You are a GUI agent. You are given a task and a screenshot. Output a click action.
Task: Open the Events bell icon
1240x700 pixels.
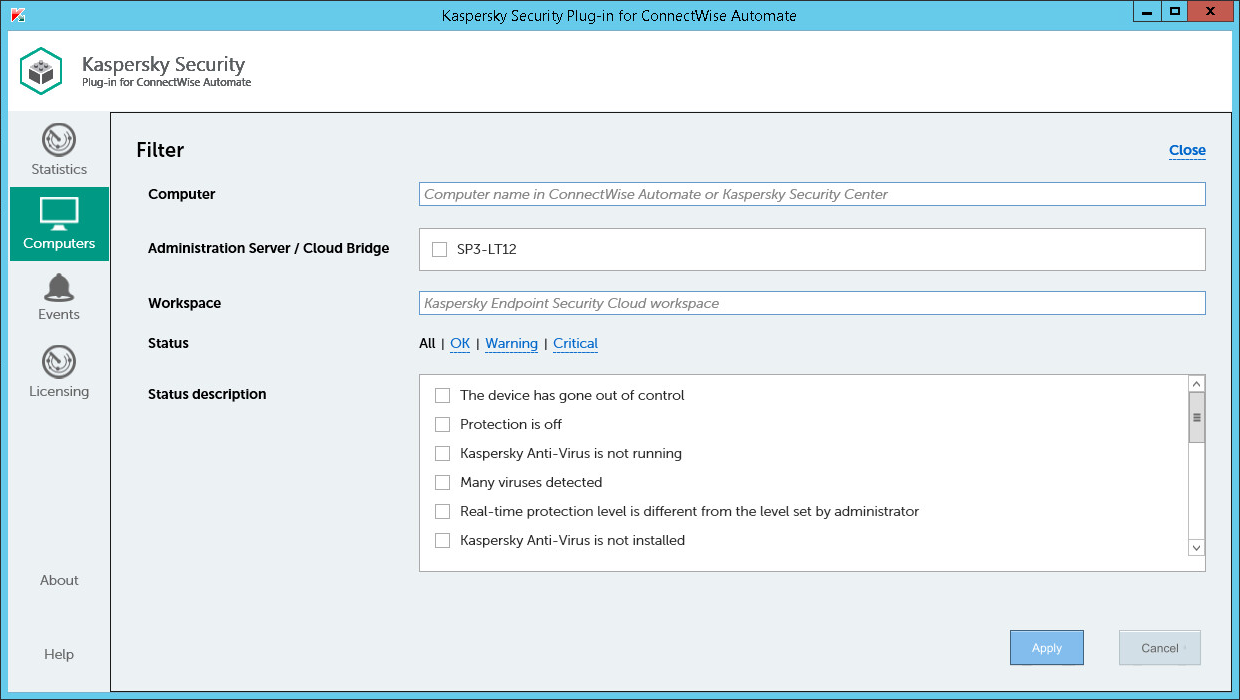pos(59,288)
